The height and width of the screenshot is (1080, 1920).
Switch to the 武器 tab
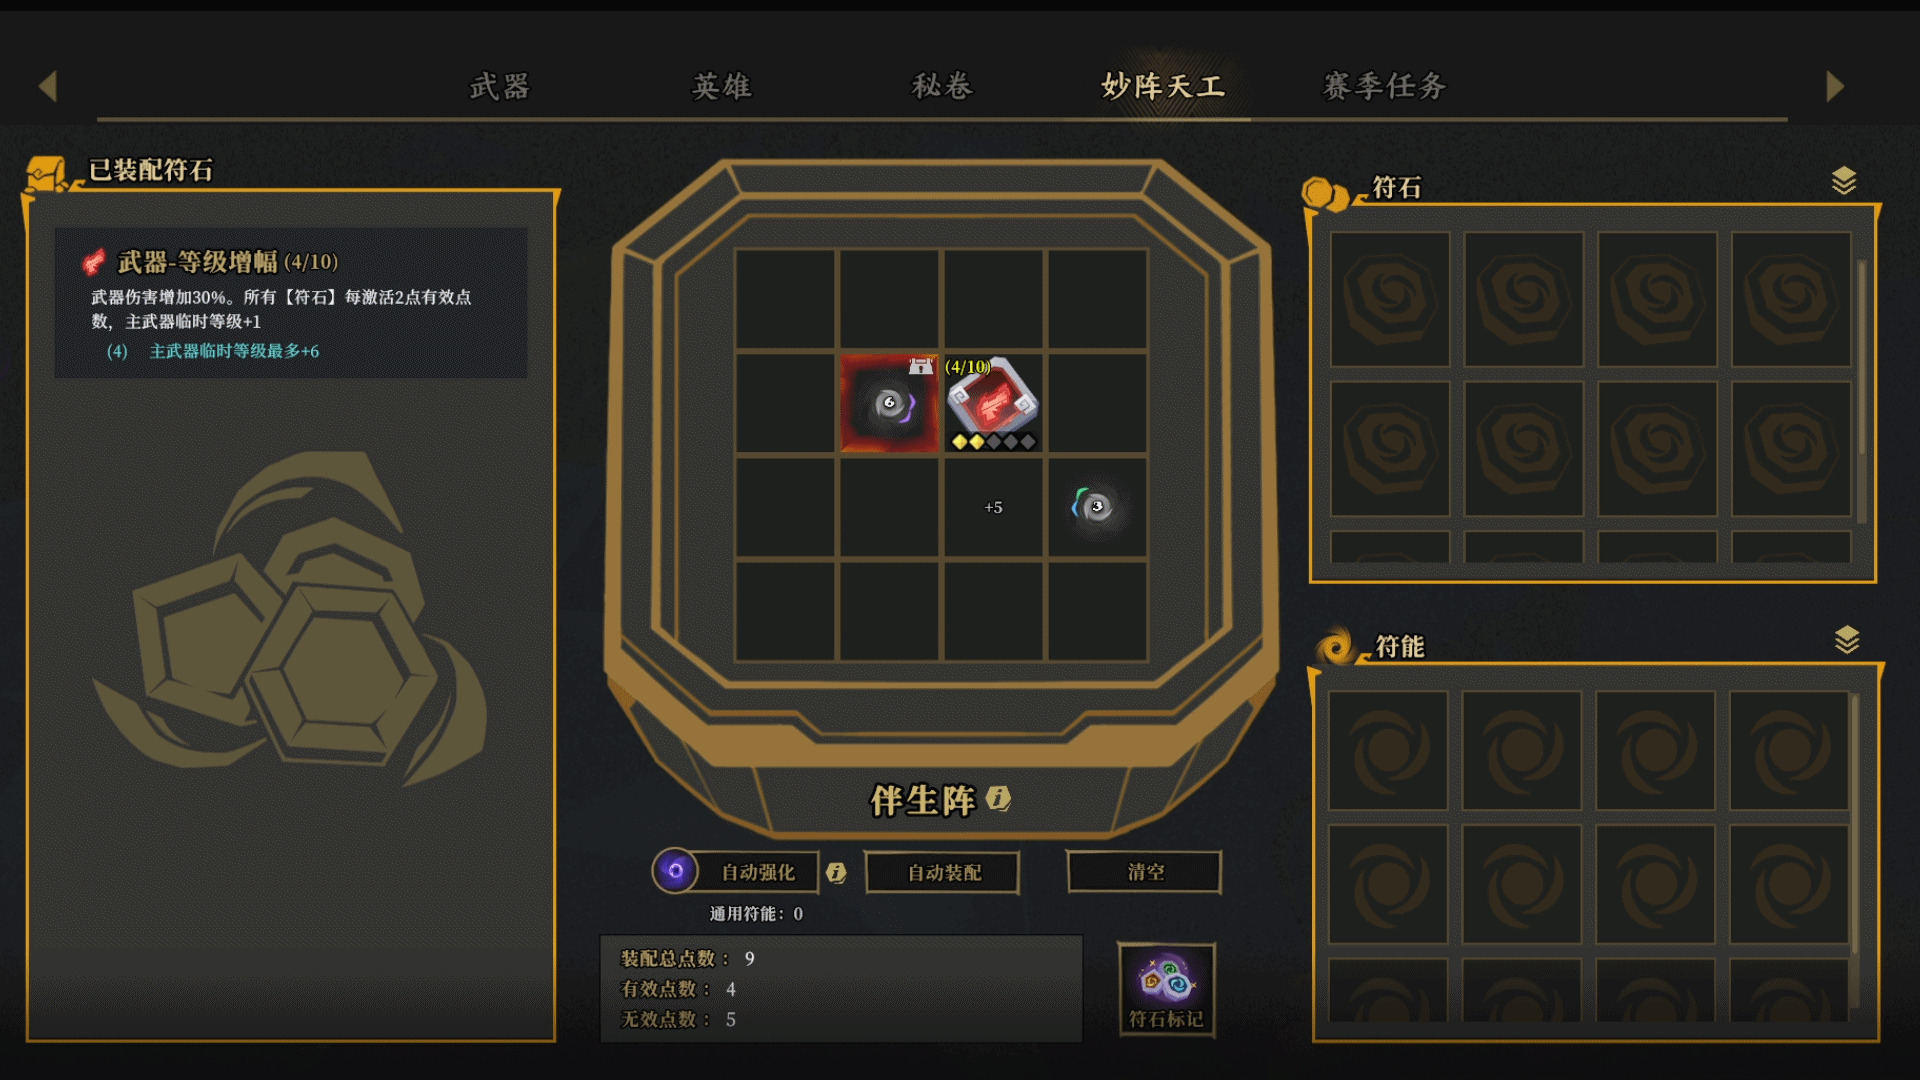point(500,86)
